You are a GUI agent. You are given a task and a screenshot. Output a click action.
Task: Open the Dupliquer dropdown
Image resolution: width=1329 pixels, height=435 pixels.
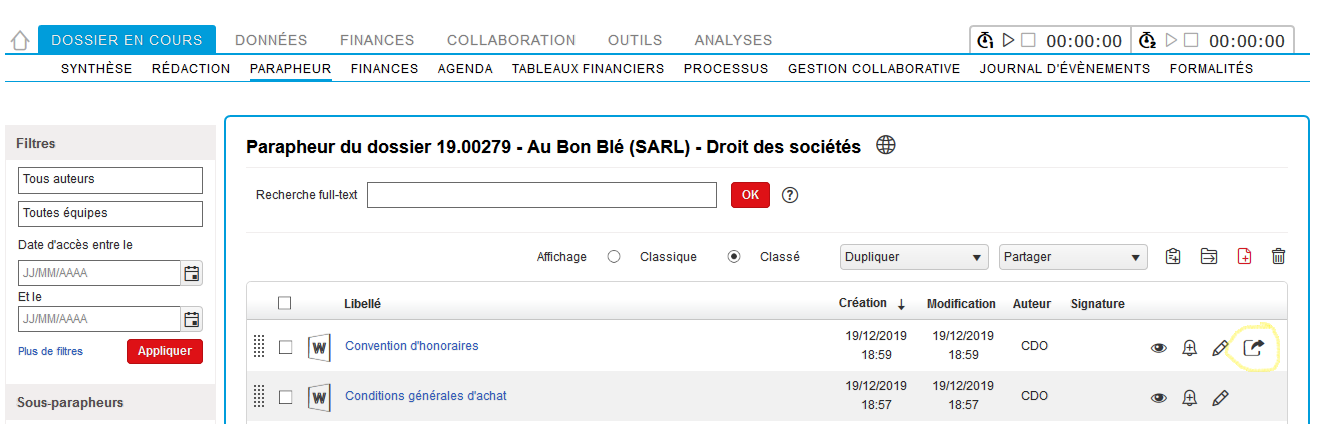coord(914,257)
